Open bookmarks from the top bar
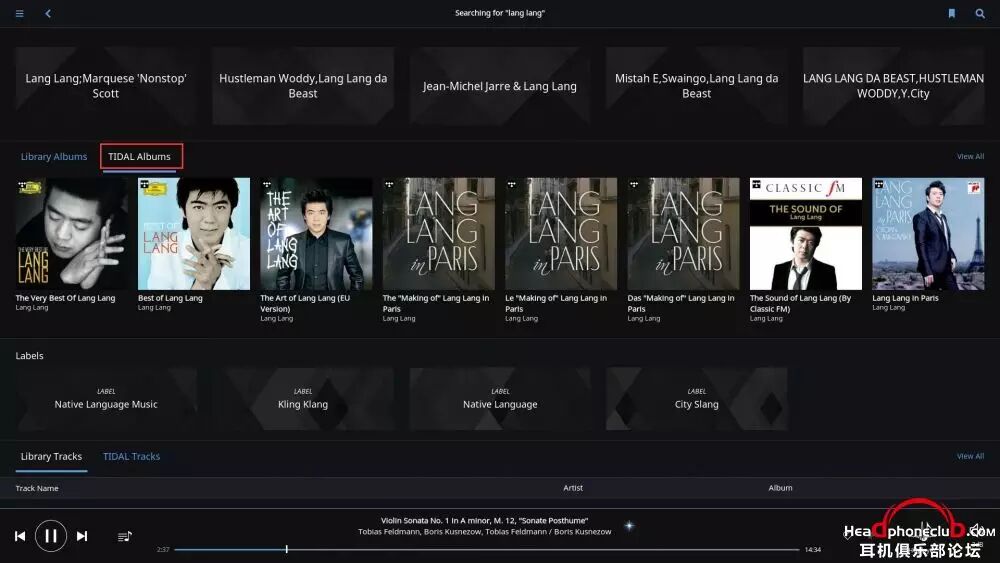This screenshot has height=563, width=1000. (x=952, y=13)
